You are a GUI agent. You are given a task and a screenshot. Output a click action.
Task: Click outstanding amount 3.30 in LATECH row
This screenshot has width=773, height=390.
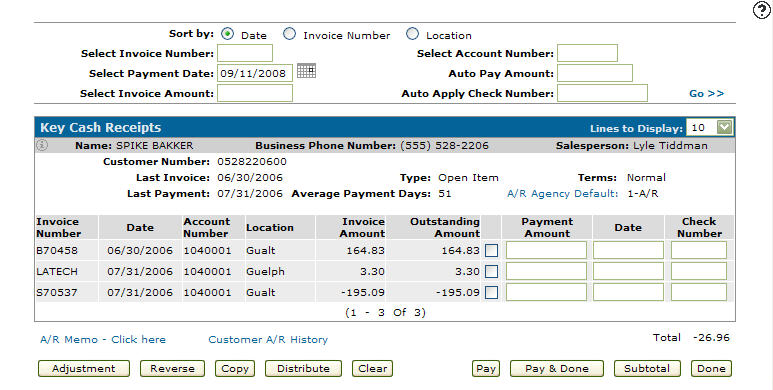coord(467,272)
